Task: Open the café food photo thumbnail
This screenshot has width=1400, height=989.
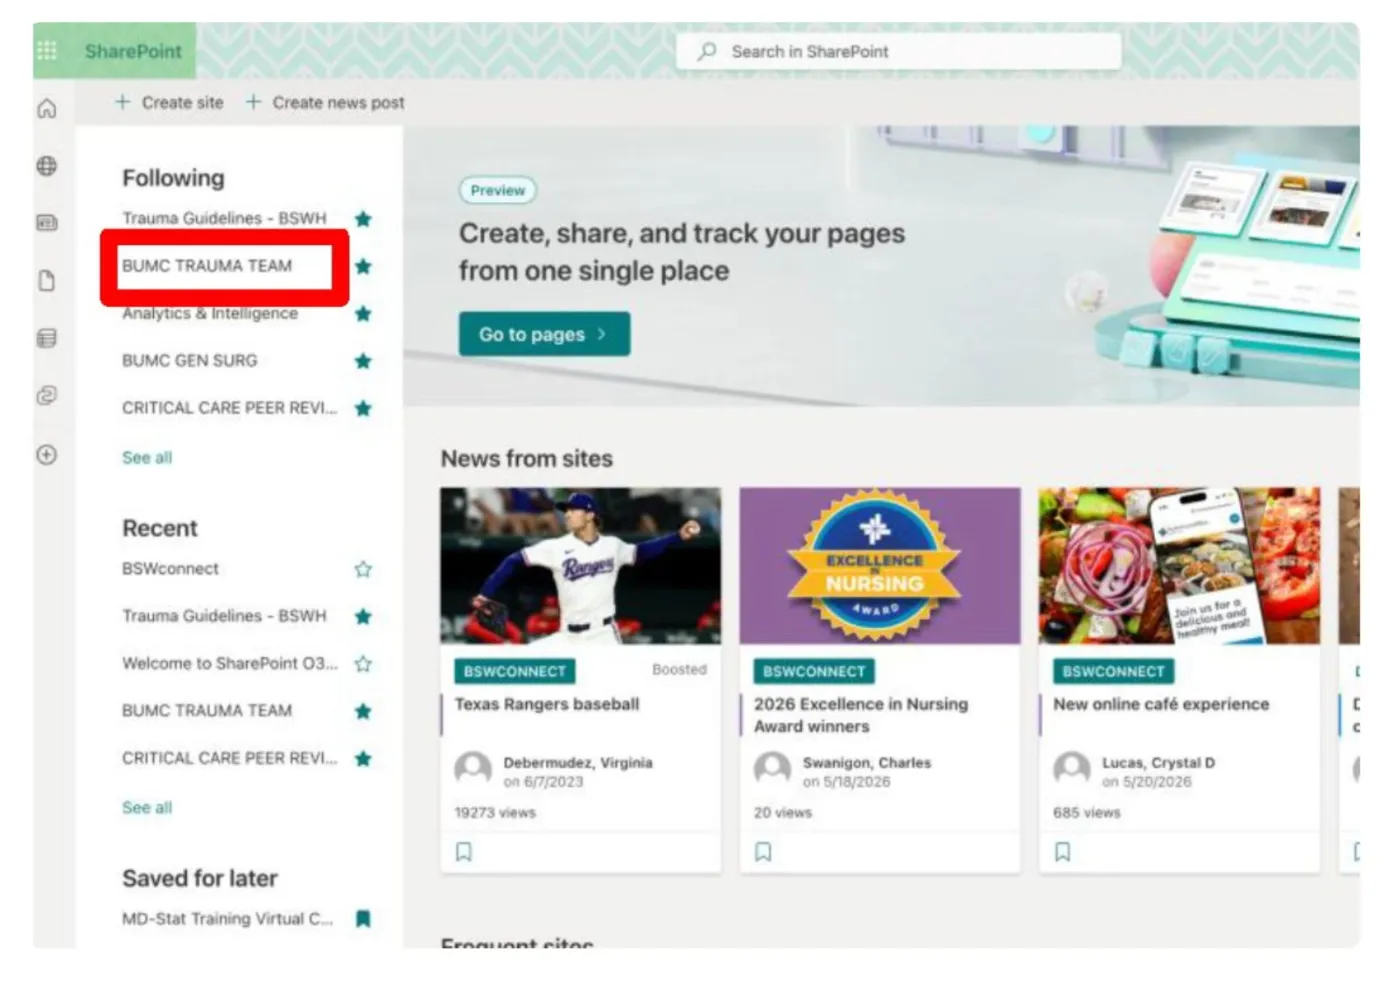Action: (x=1179, y=566)
